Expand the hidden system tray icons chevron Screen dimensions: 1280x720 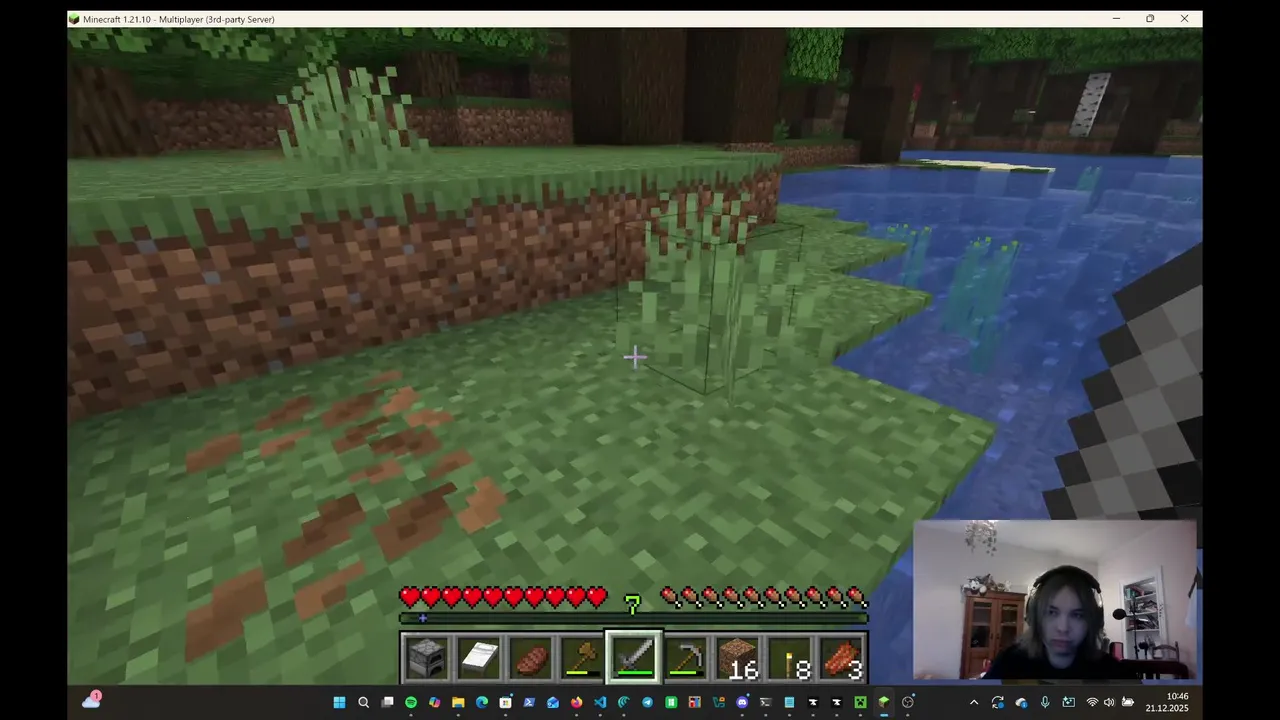pyautogui.click(x=974, y=702)
